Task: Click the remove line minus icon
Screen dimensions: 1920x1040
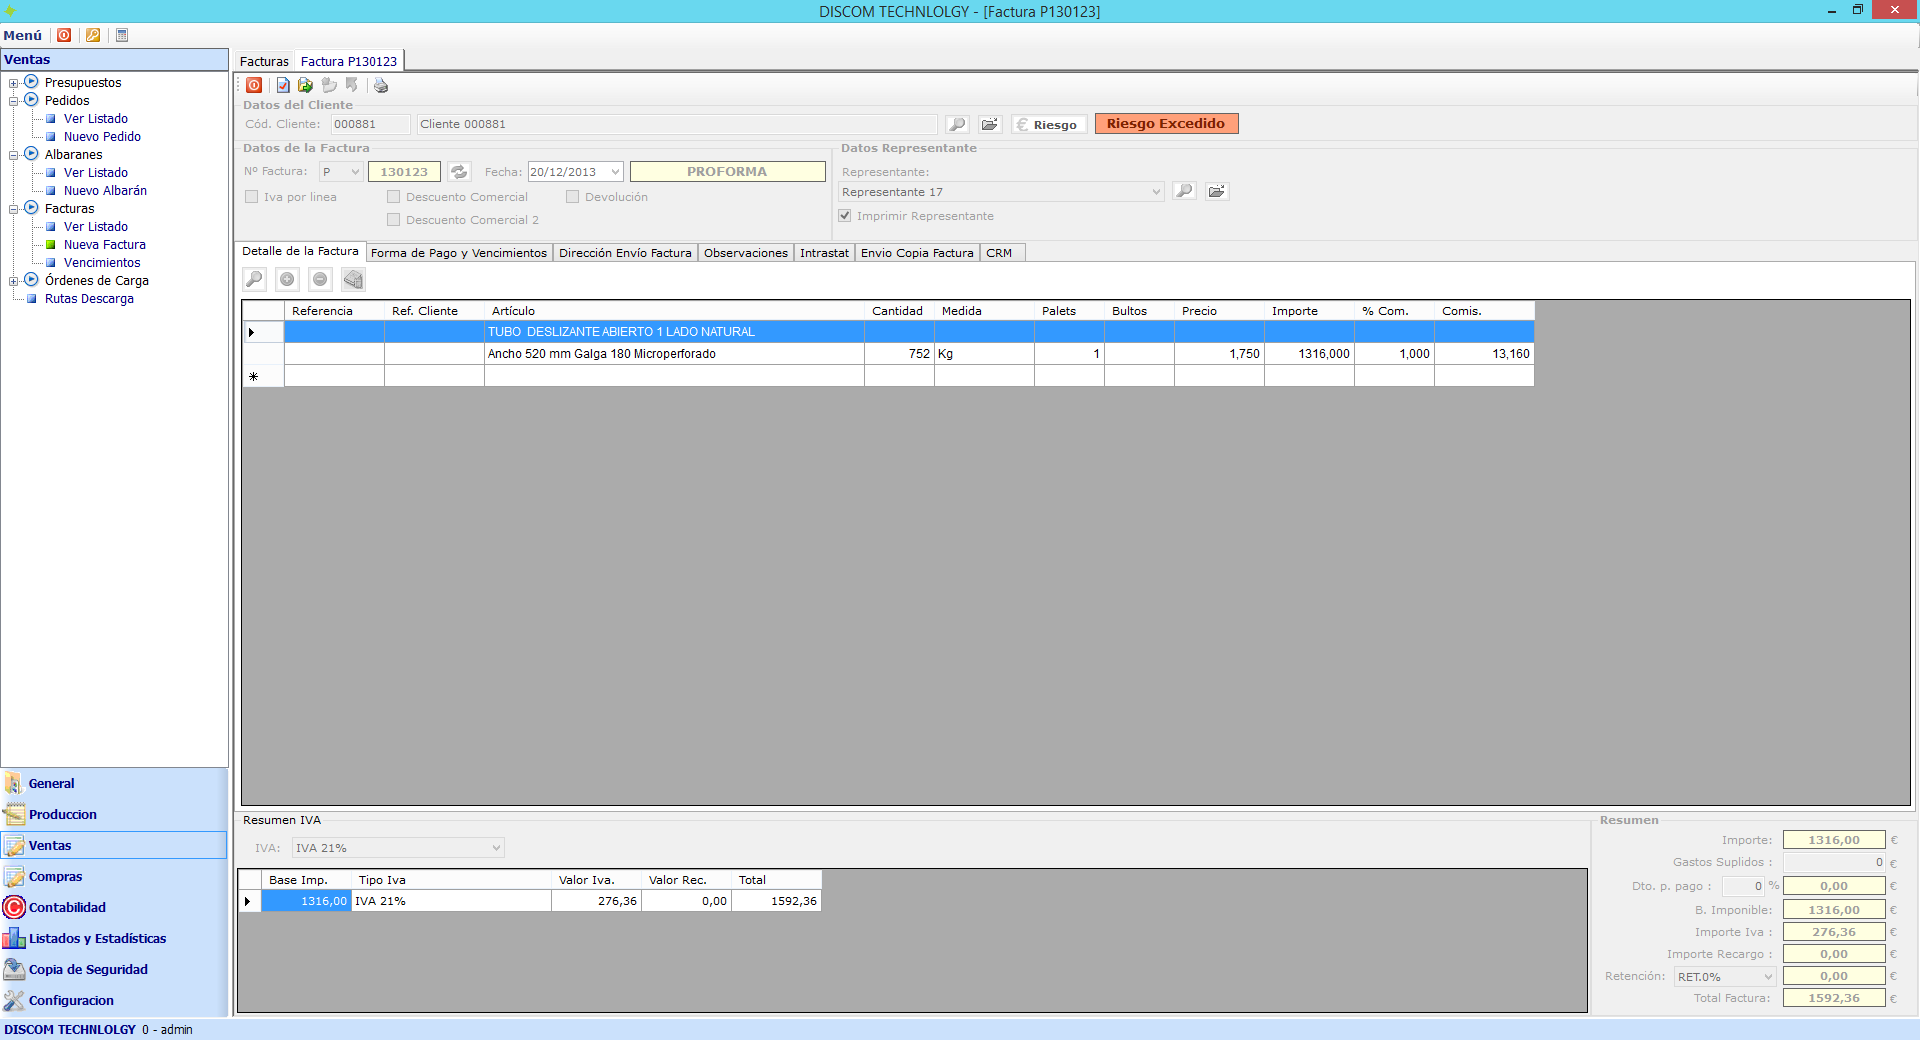Action: tap(320, 280)
